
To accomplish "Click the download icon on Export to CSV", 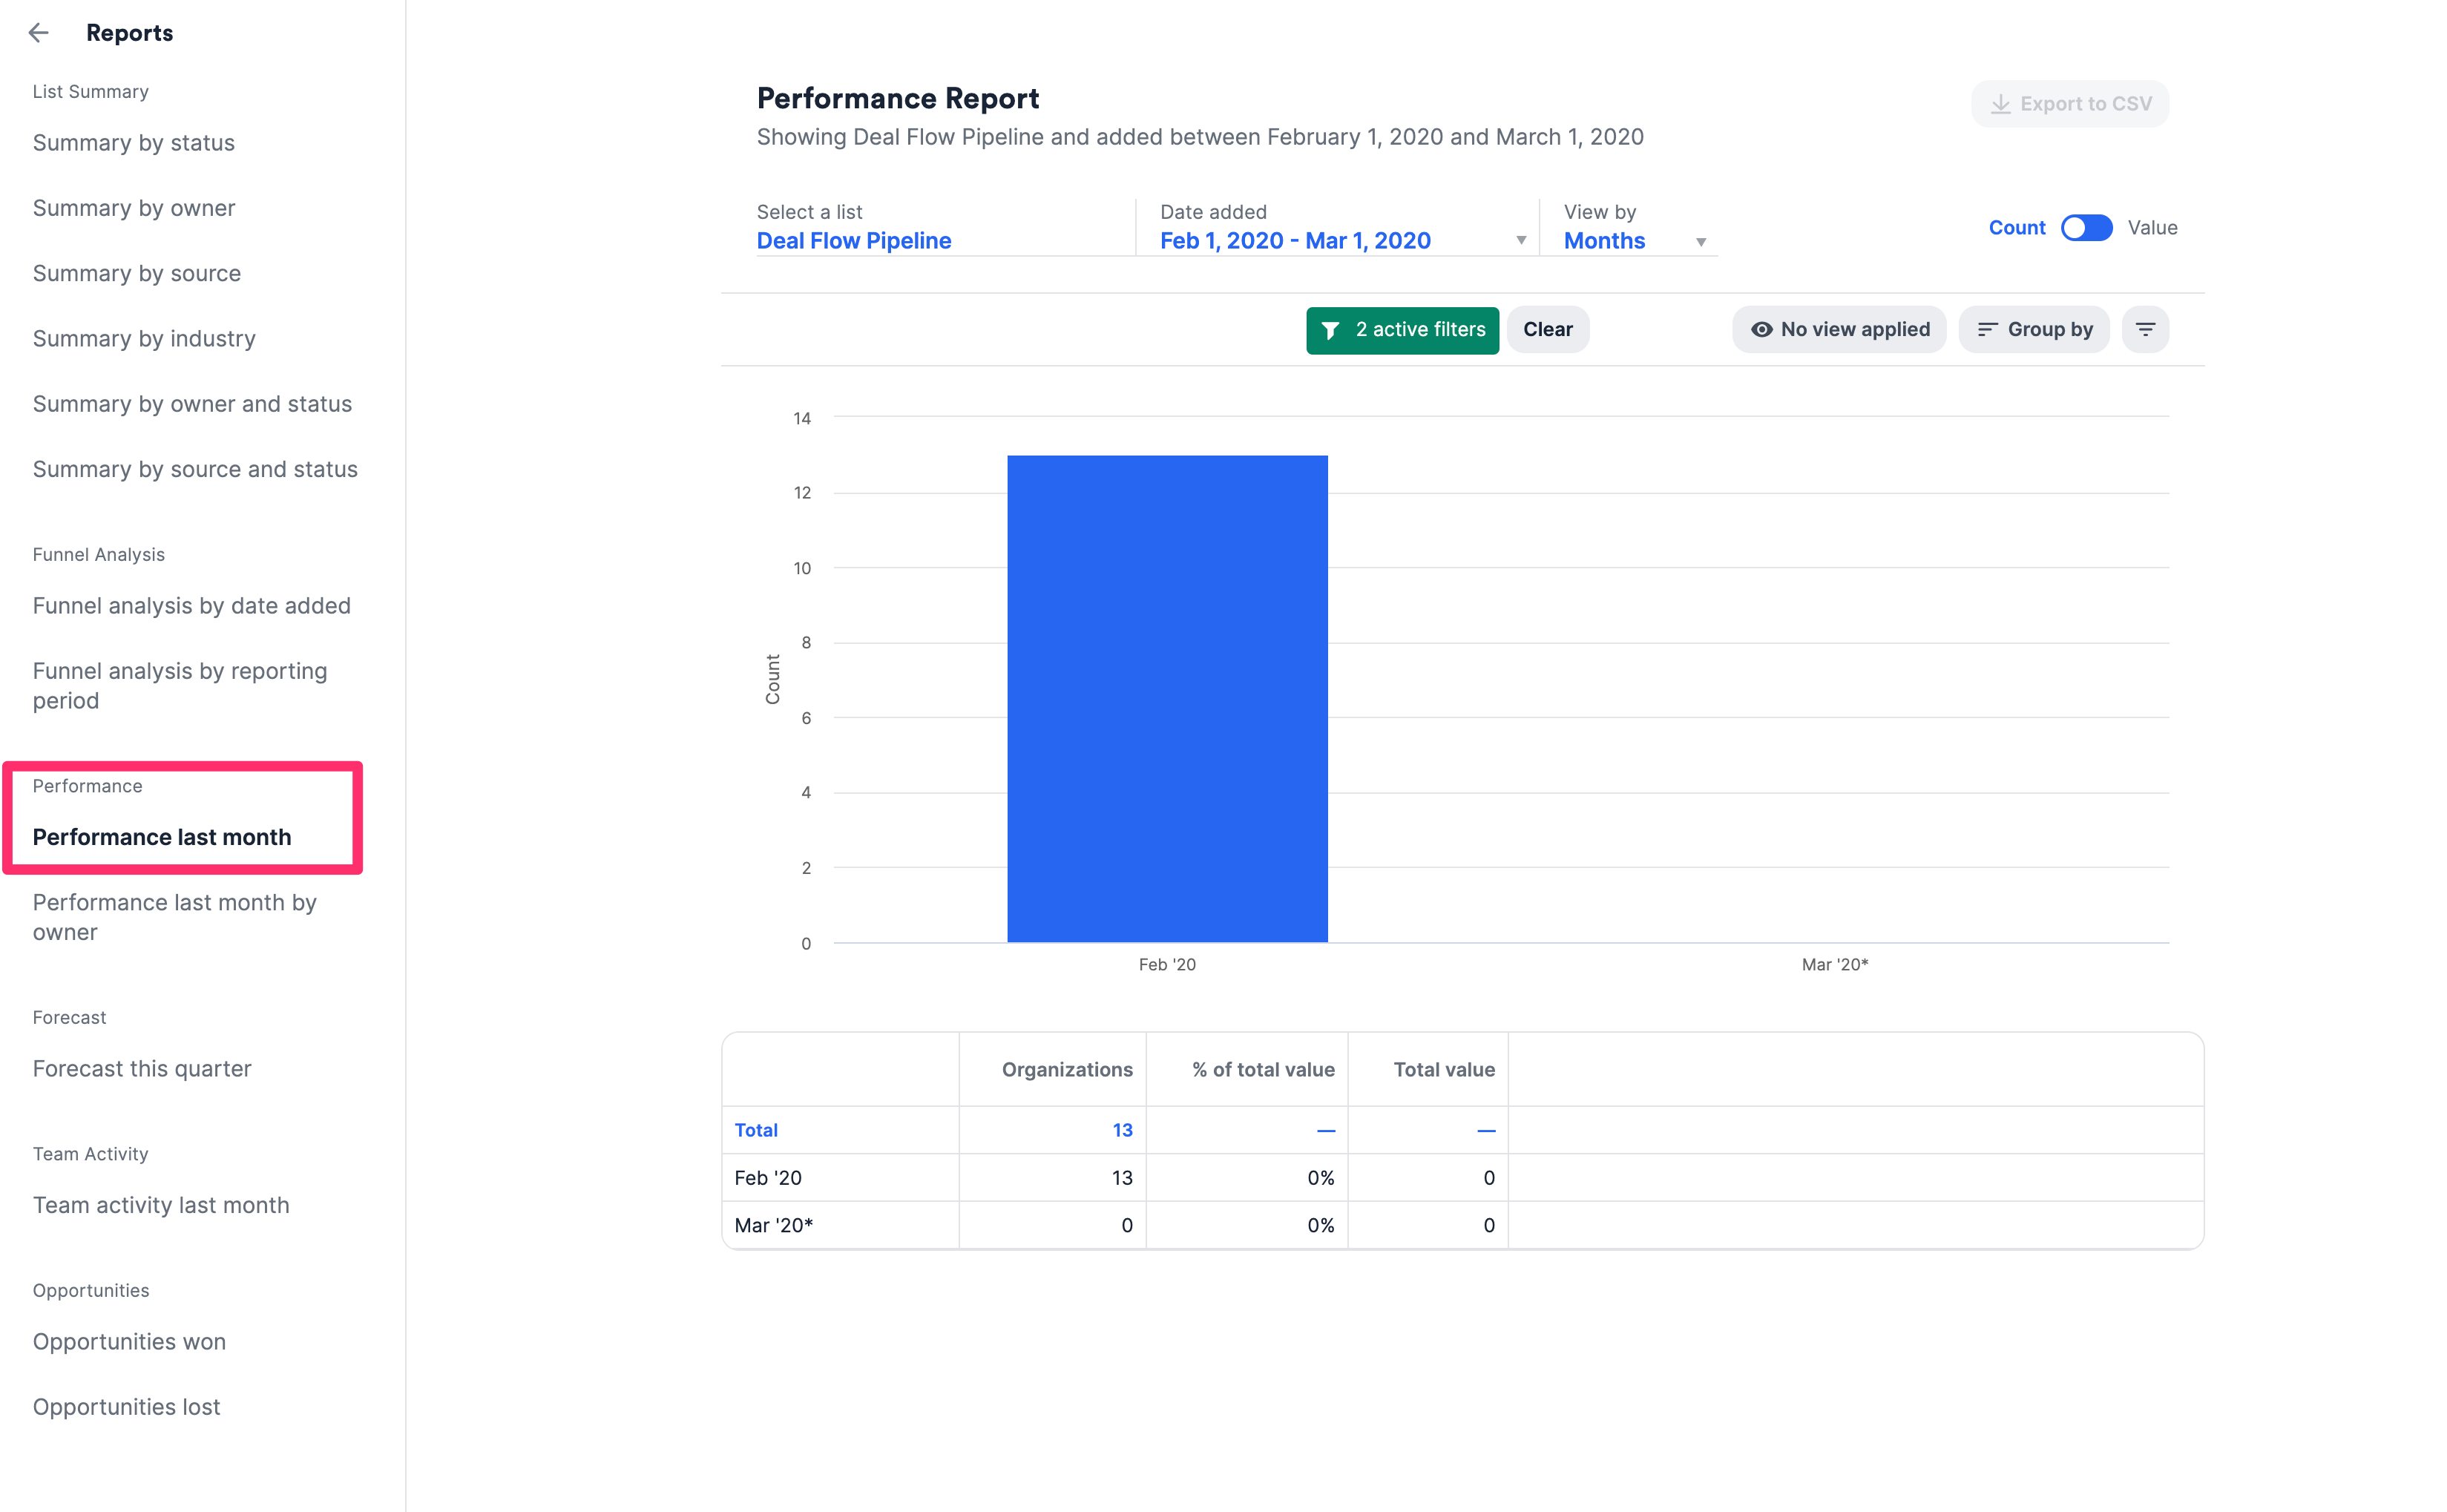I will click(2001, 103).
